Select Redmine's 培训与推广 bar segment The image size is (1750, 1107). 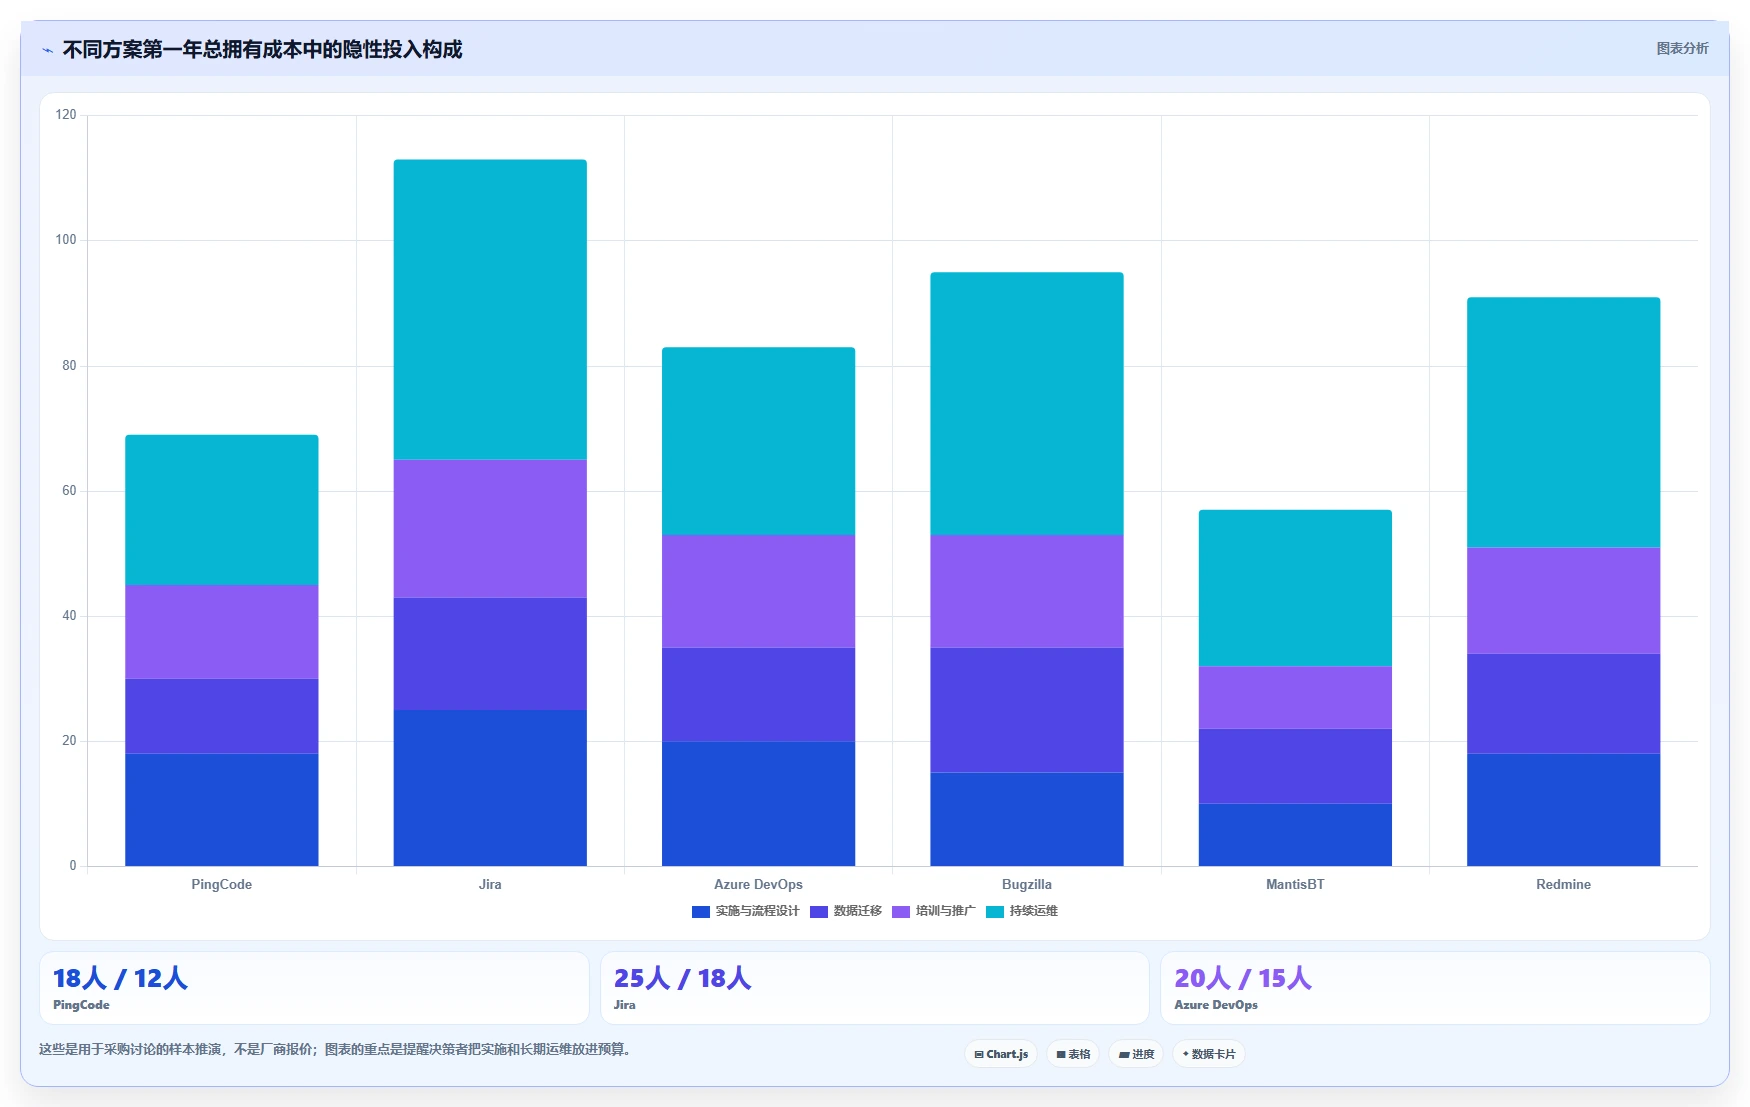click(x=1563, y=600)
